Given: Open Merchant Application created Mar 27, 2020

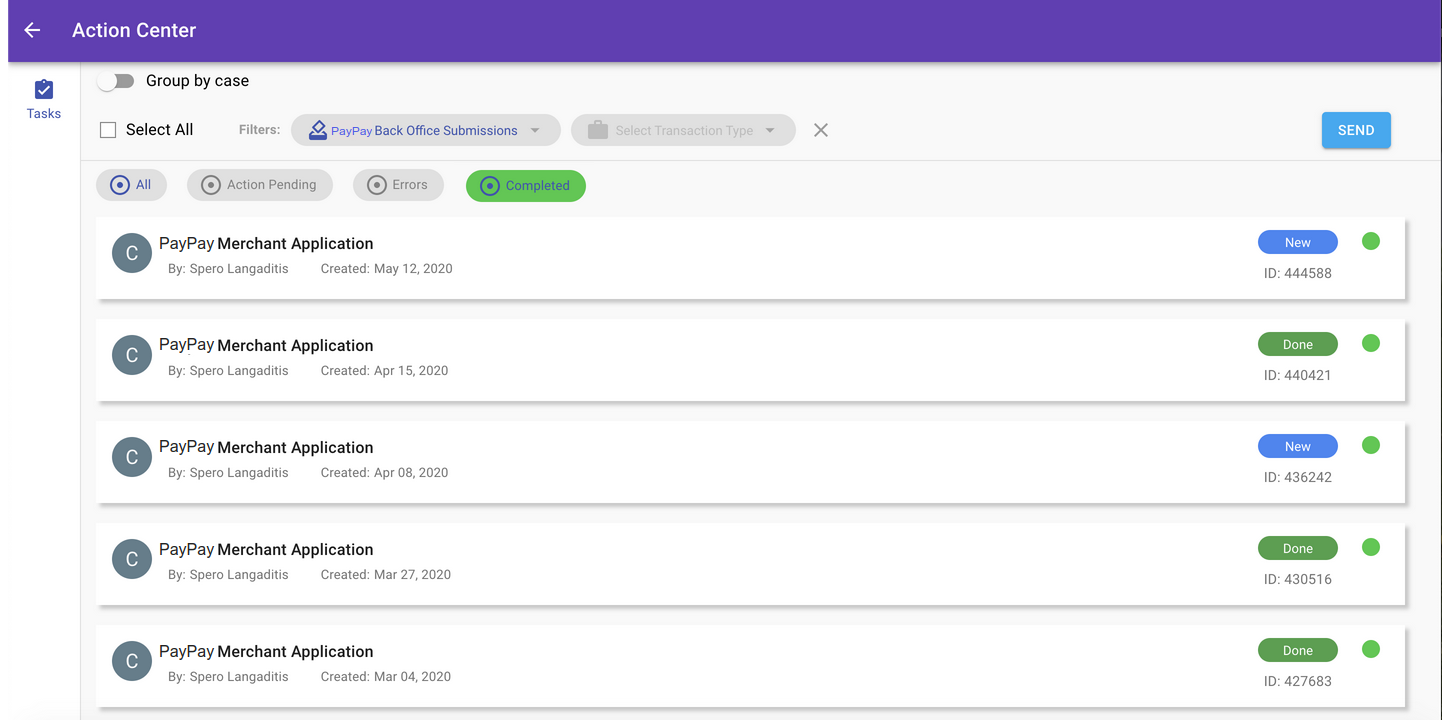Looking at the screenshot, I should pyautogui.click(x=751, y=564).
